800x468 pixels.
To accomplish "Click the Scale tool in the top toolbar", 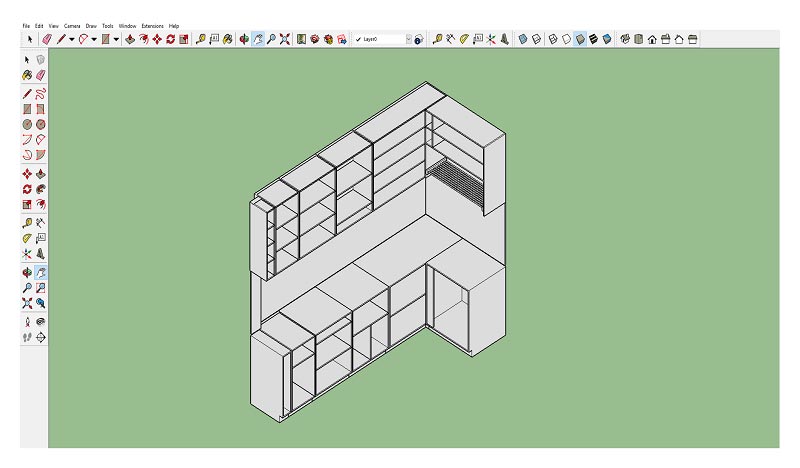I will (184, 39).
